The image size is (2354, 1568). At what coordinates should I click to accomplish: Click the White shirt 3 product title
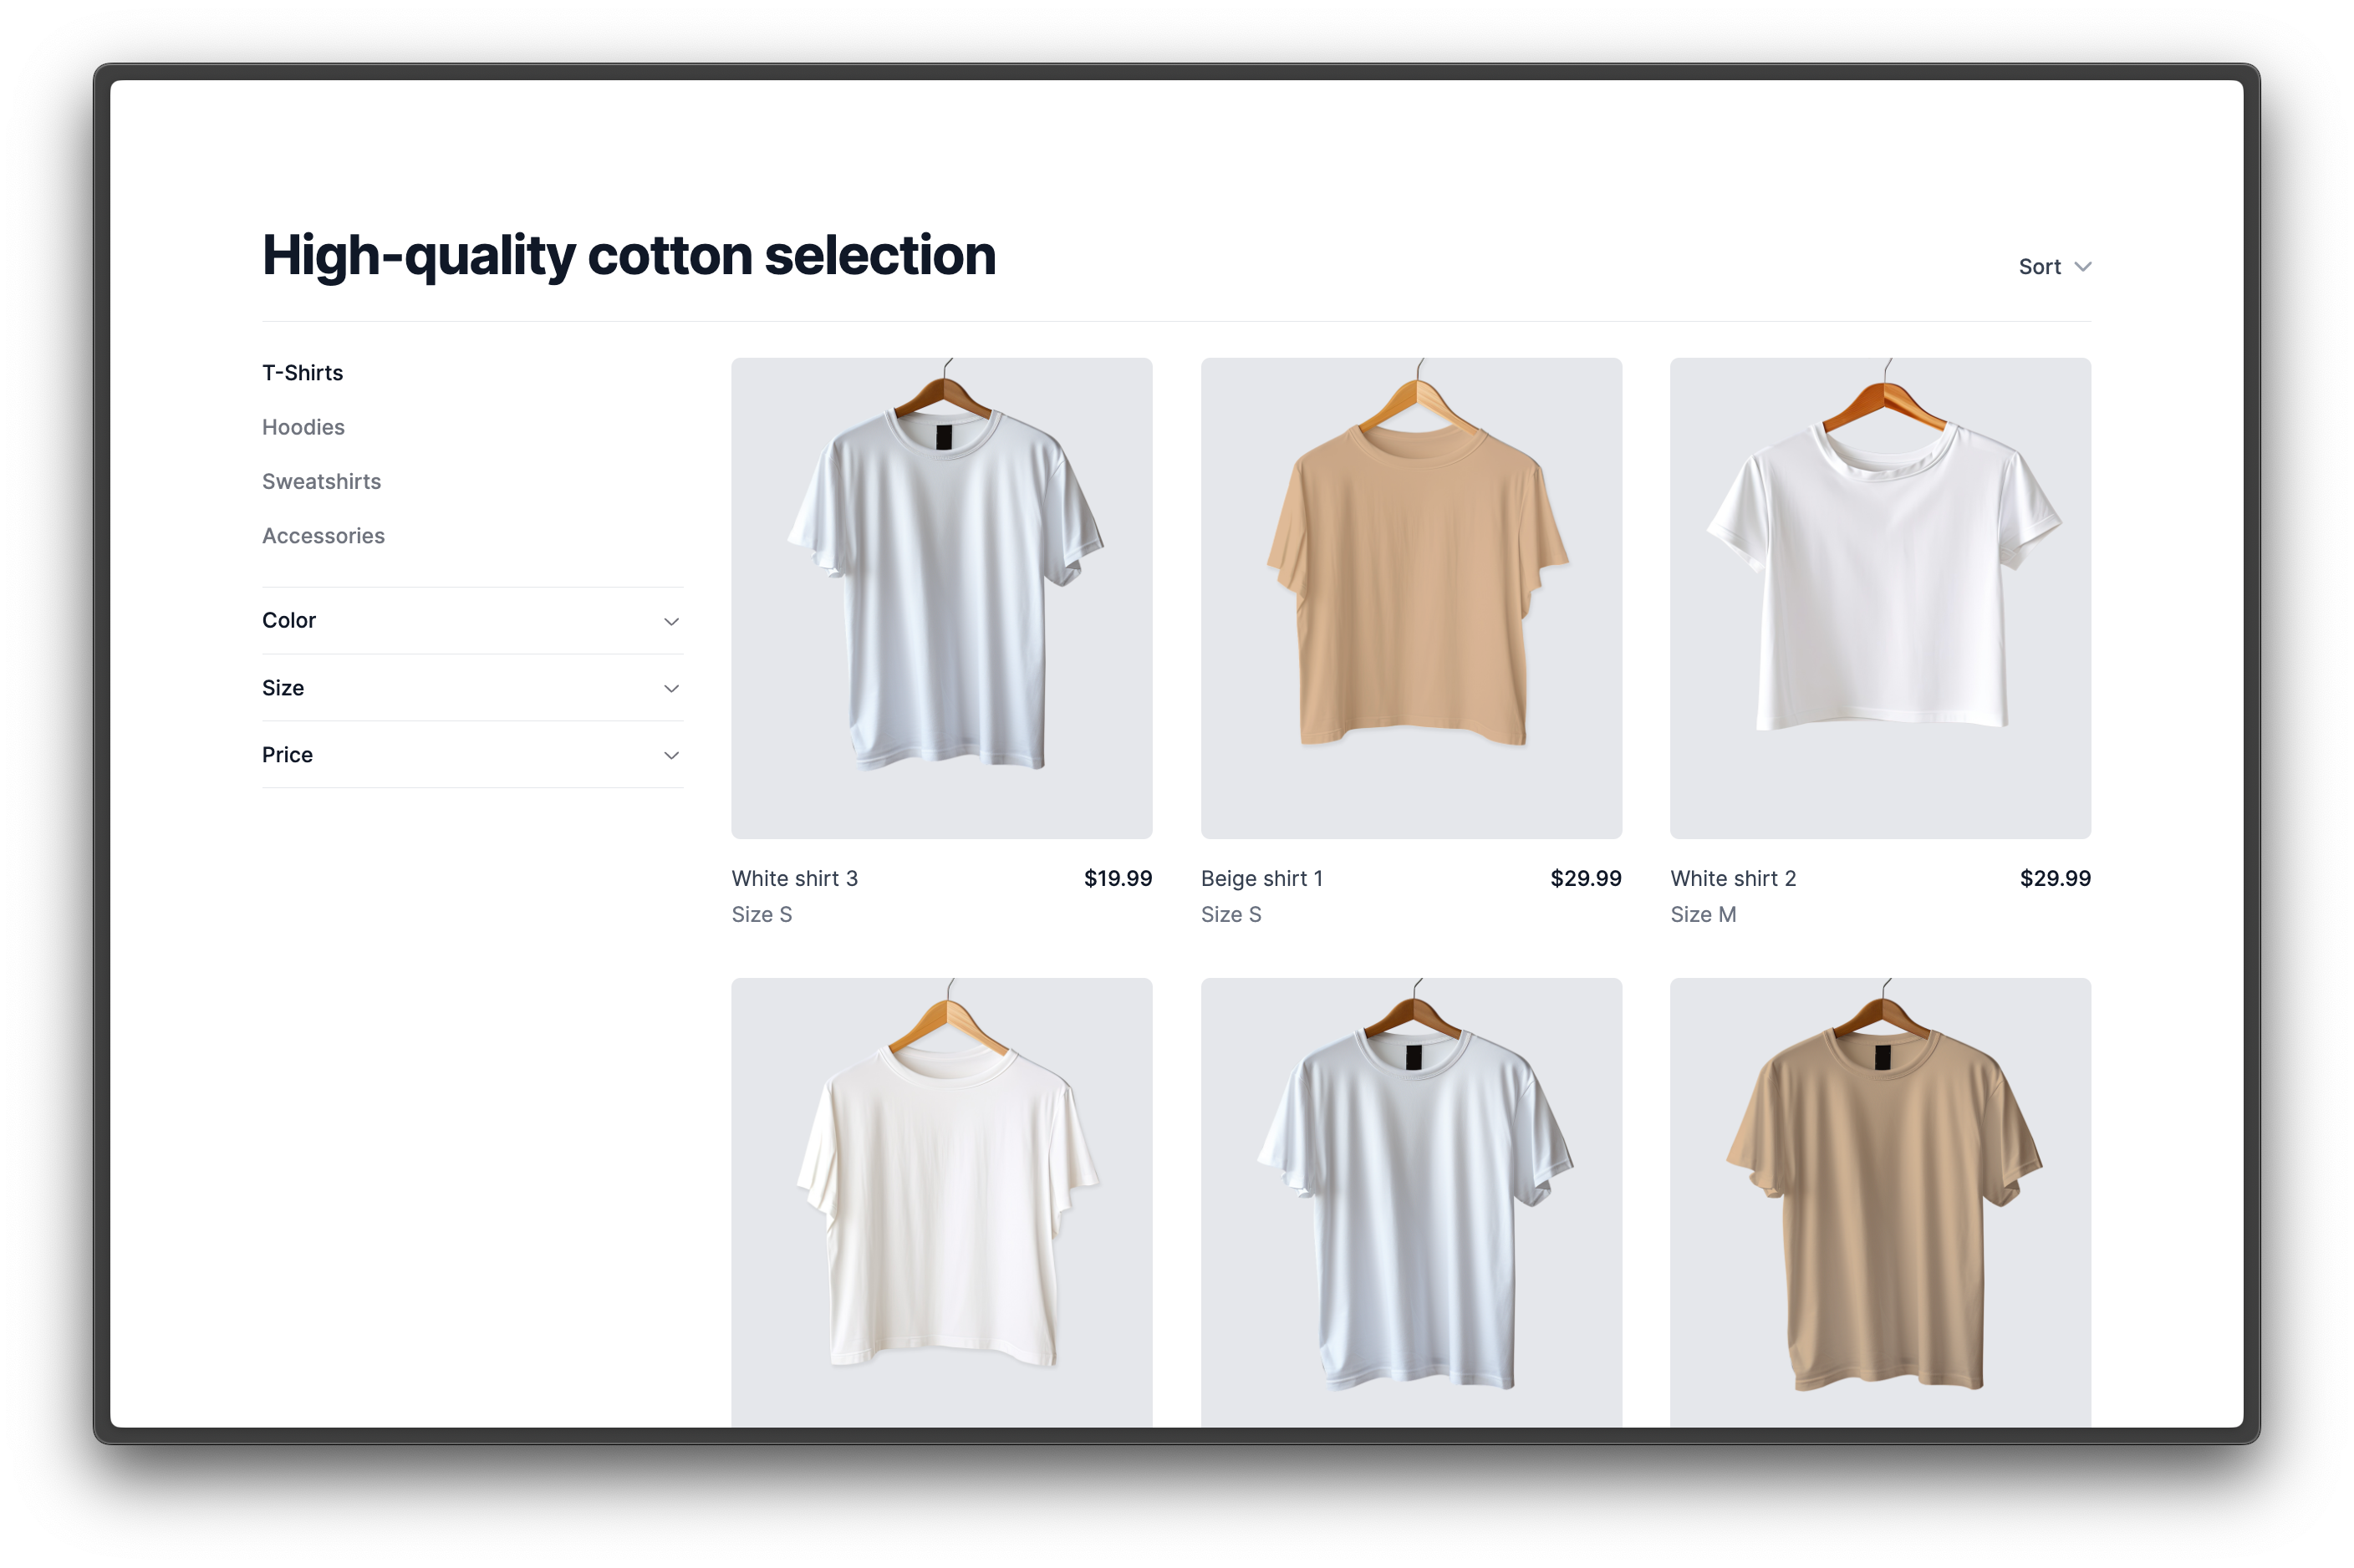point(794,878)
